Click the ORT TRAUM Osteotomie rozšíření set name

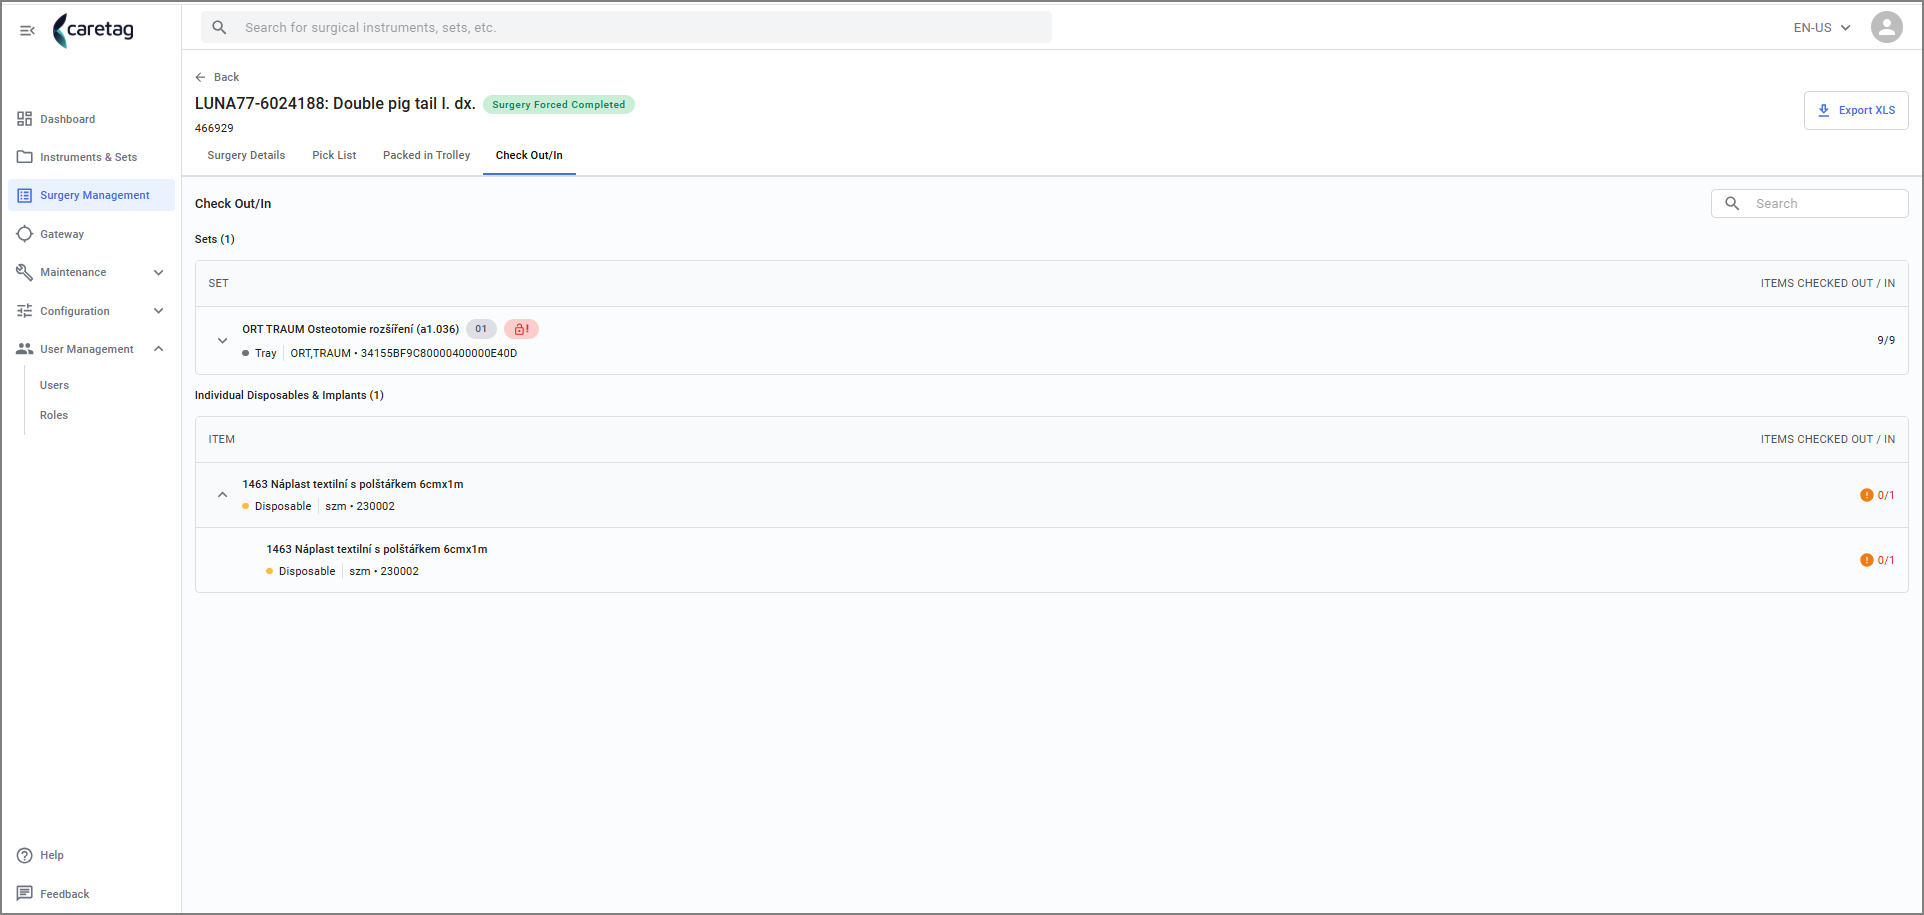point(350,329)
